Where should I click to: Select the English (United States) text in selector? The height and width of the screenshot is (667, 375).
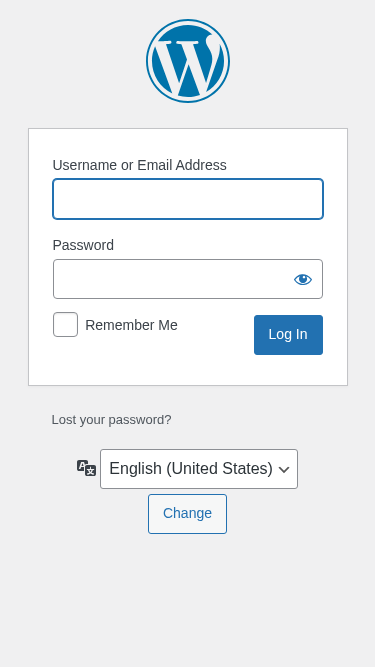pyautogui.click(x=191, y=468)
